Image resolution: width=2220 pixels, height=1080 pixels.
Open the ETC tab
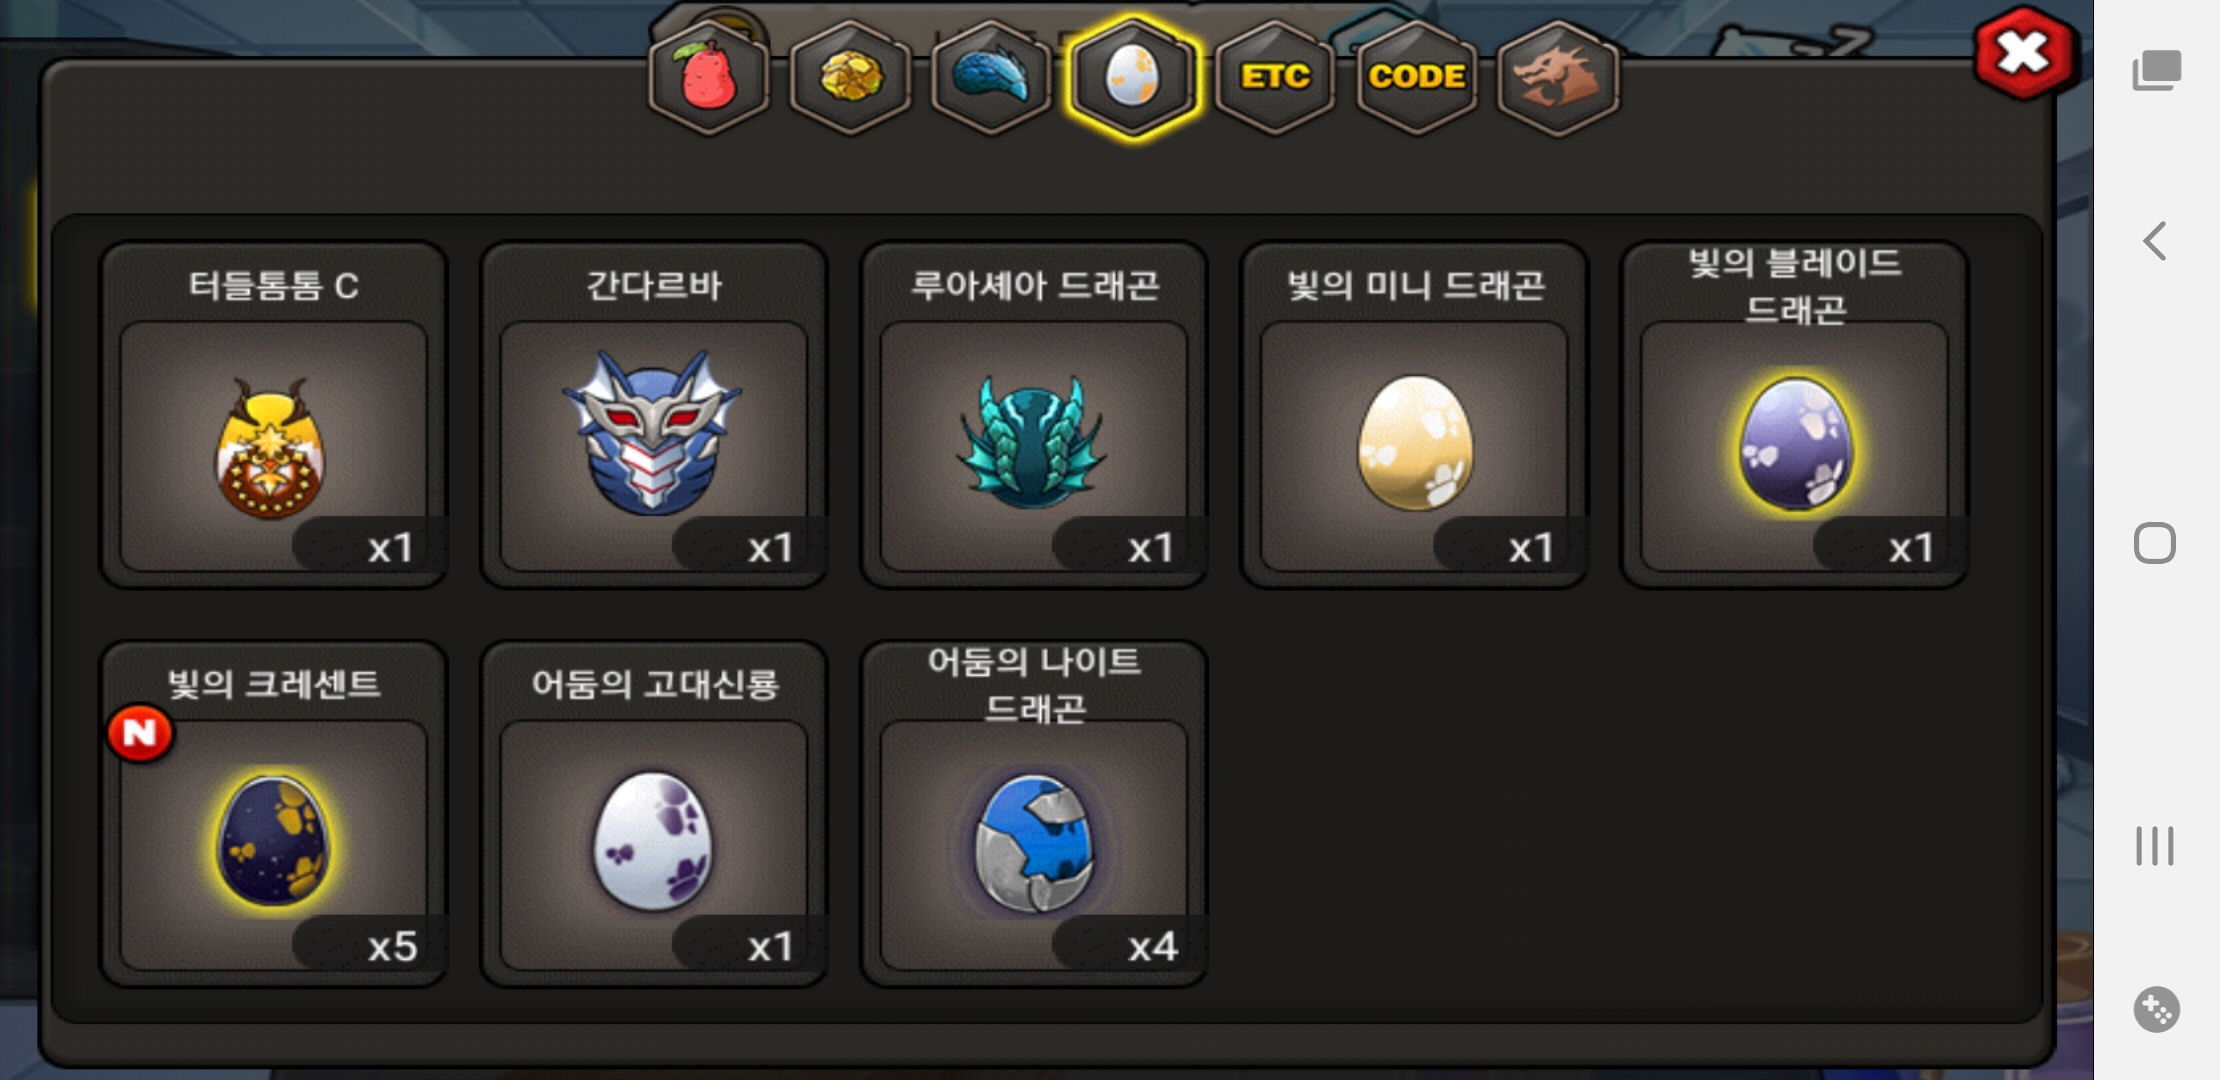point(1275,78)
